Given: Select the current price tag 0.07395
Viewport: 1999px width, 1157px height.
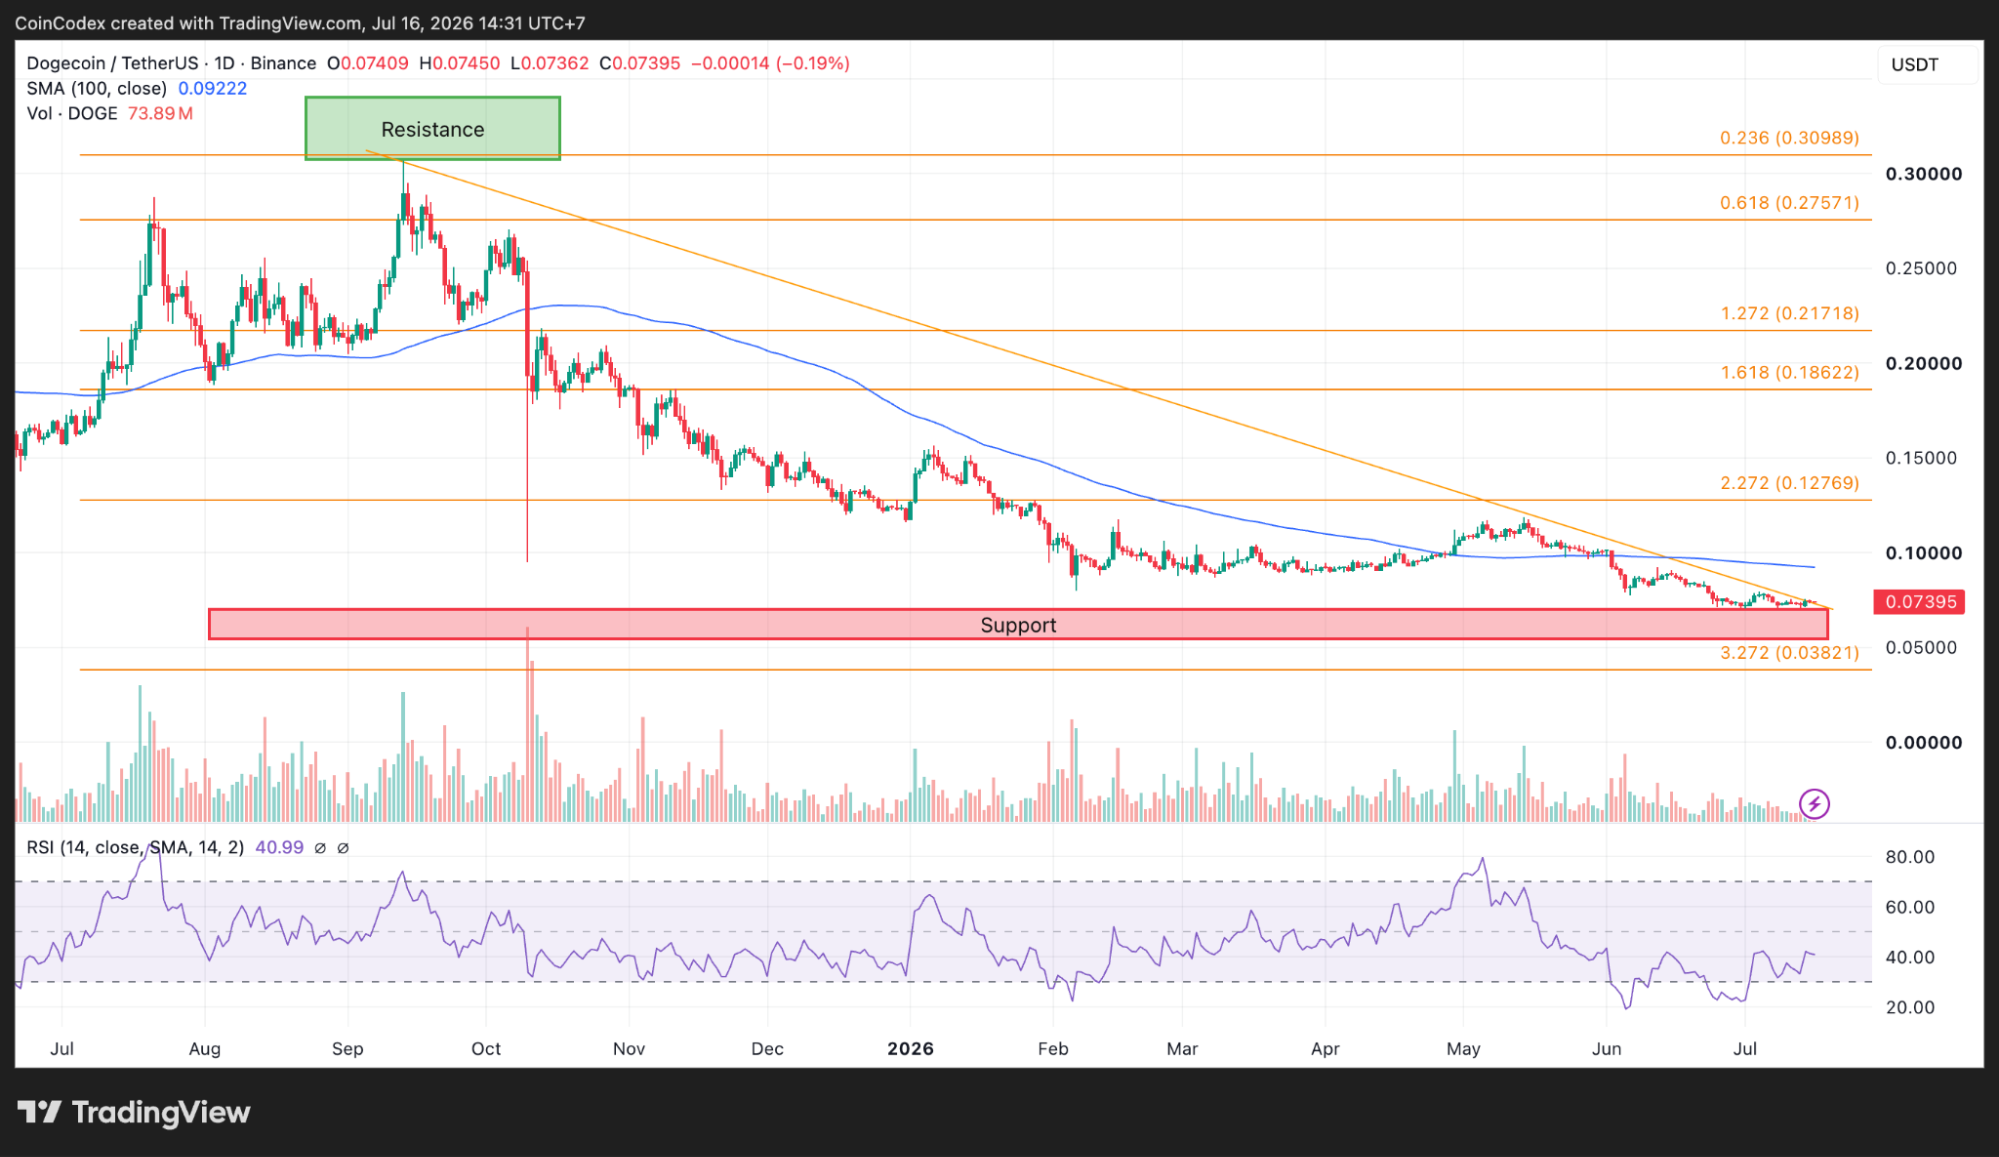Looking at the screenshot, I should [1921, 602].
